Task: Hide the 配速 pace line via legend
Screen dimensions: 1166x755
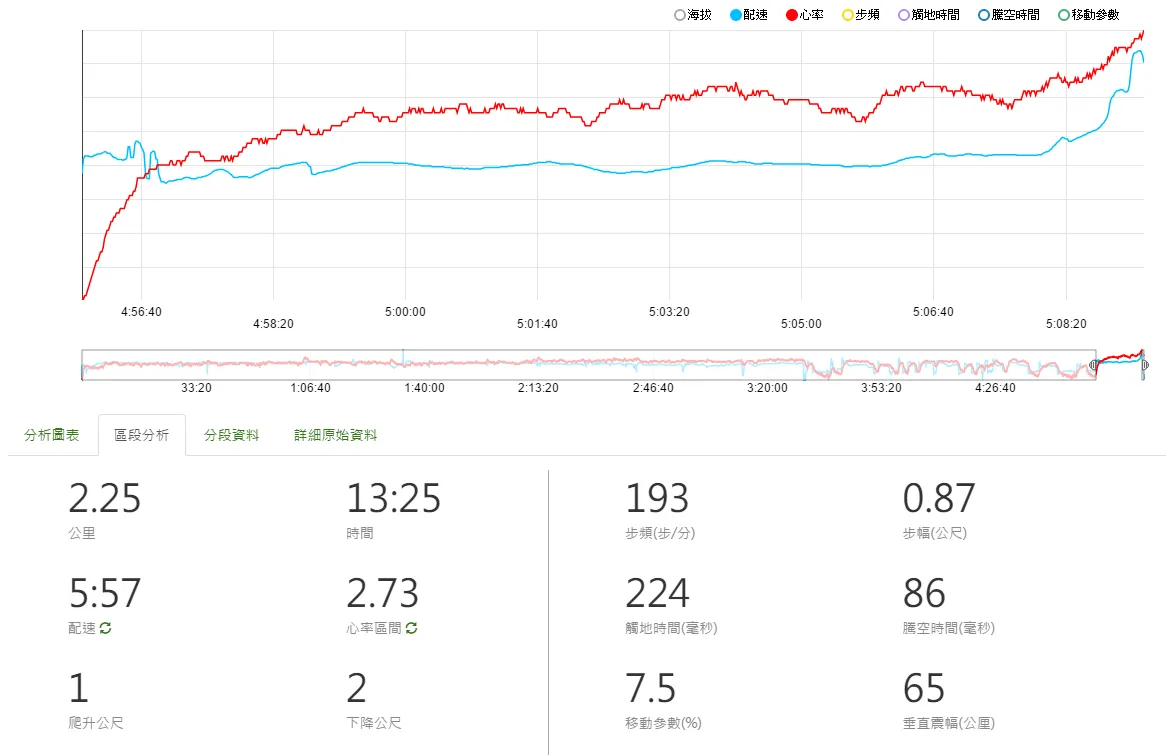Action: [749, 15]
